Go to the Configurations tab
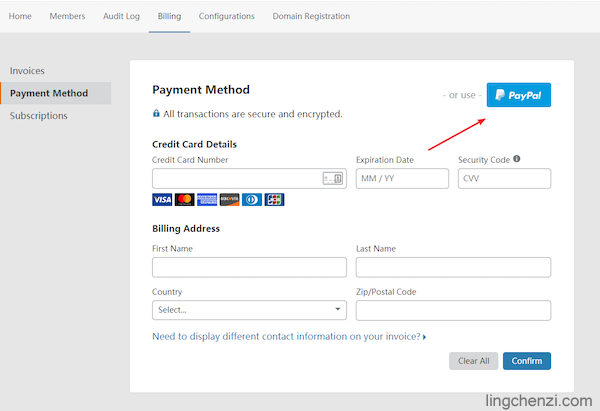This screenshot has width=600, height=411. (x=227, y=16)
